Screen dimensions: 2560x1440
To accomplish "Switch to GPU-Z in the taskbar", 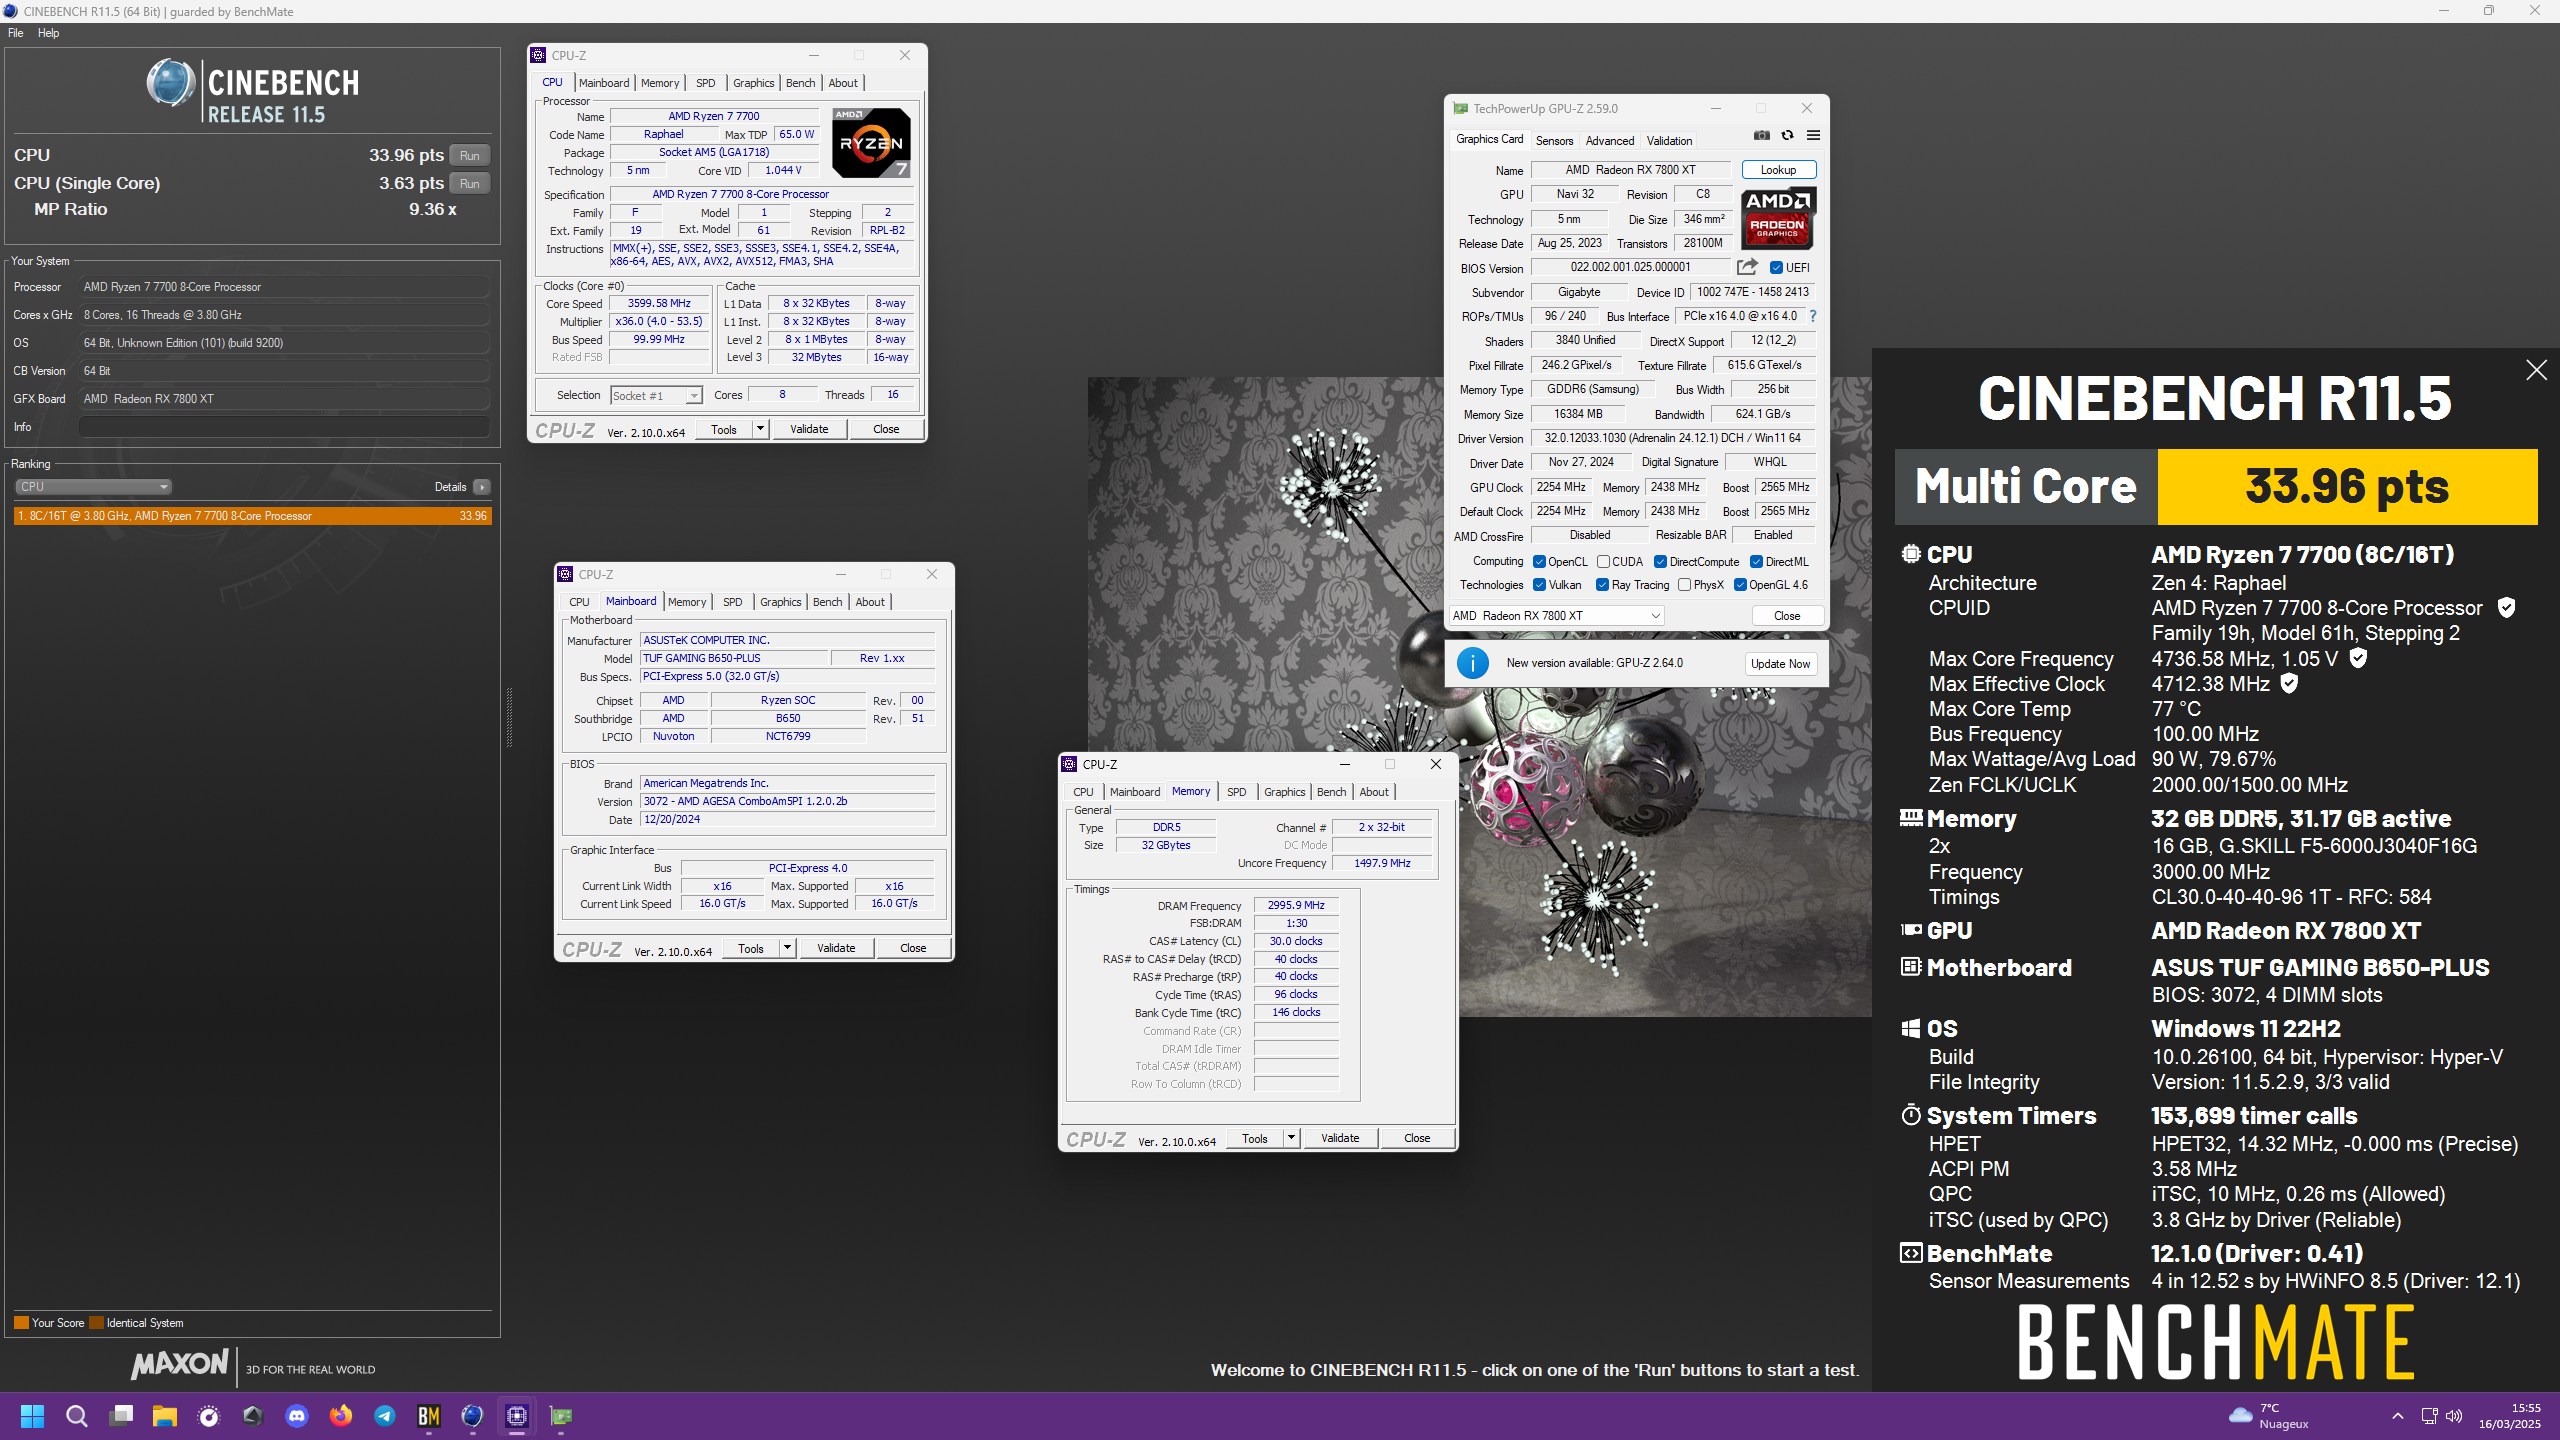I will pyautogui.click(x=561, y=1416).
